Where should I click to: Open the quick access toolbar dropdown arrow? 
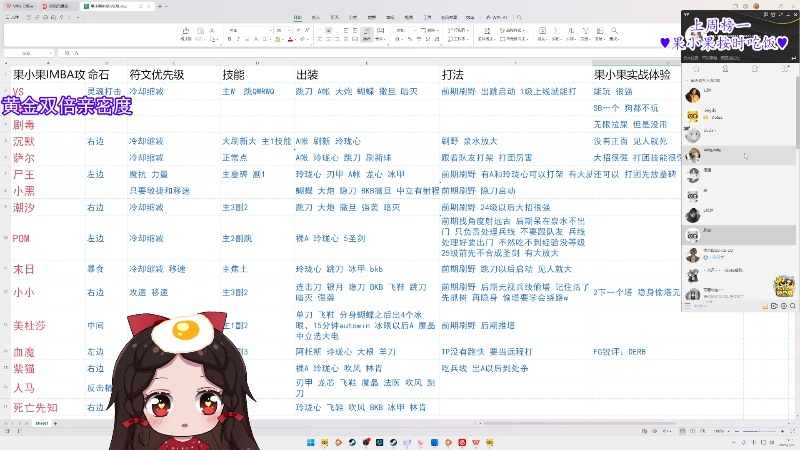(x=78, y=17)
